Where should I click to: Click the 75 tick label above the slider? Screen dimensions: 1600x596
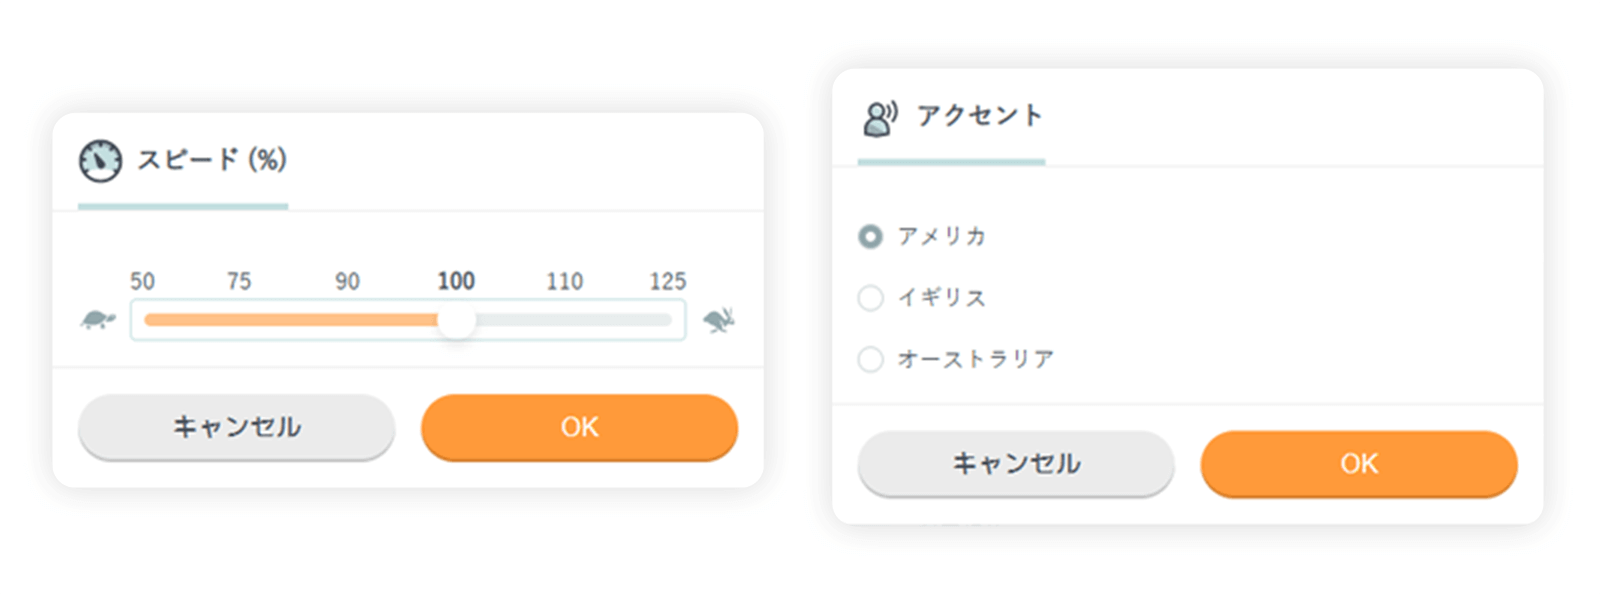click(x=238, y=282)
